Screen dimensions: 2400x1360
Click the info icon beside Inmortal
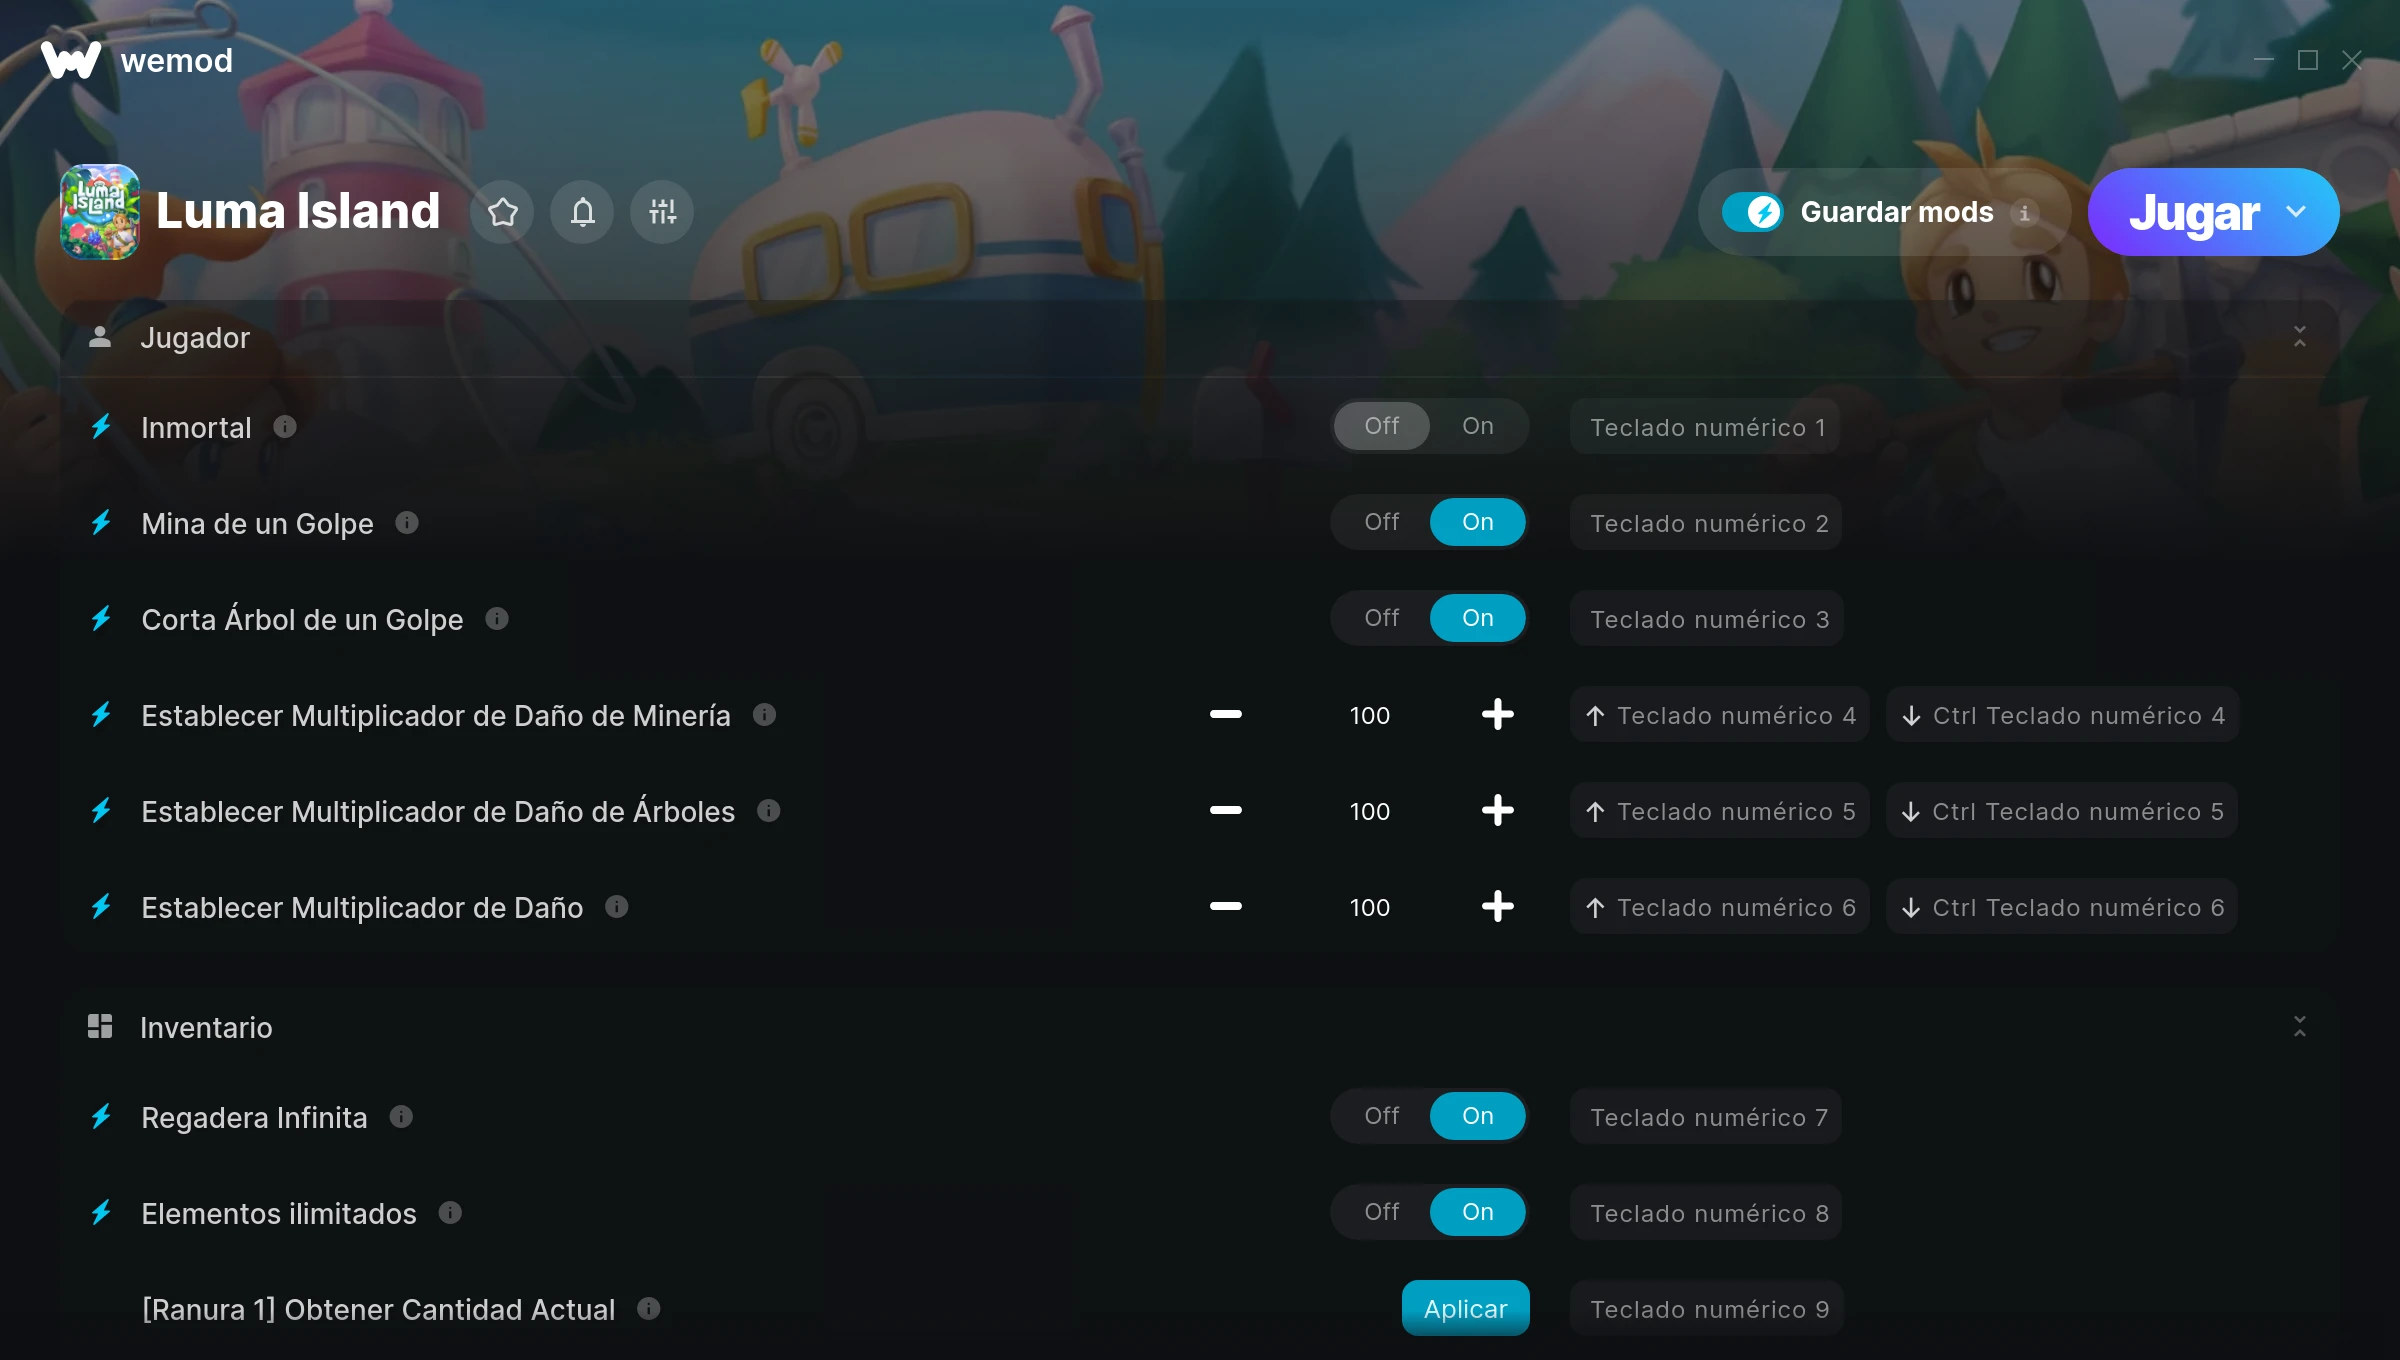coord(285,427)
